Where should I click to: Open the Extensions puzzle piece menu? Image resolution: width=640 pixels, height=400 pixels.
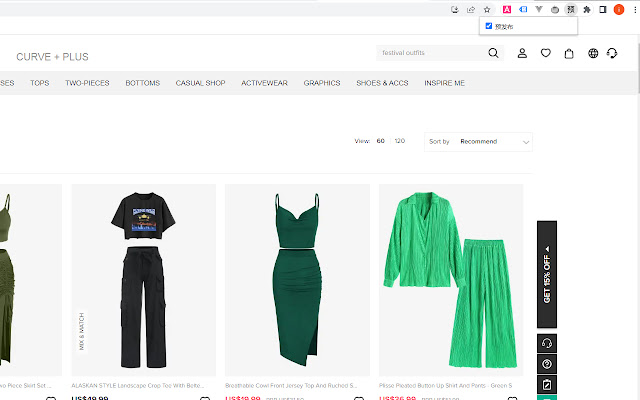coord(587,9)
